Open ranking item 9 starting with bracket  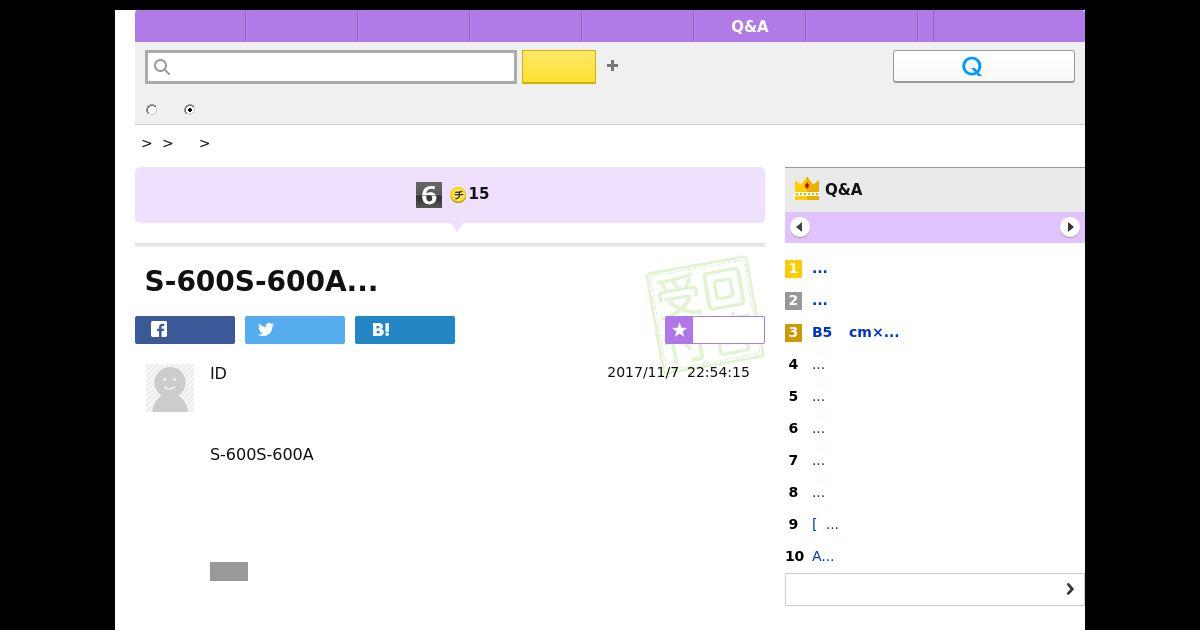[825, 525]
